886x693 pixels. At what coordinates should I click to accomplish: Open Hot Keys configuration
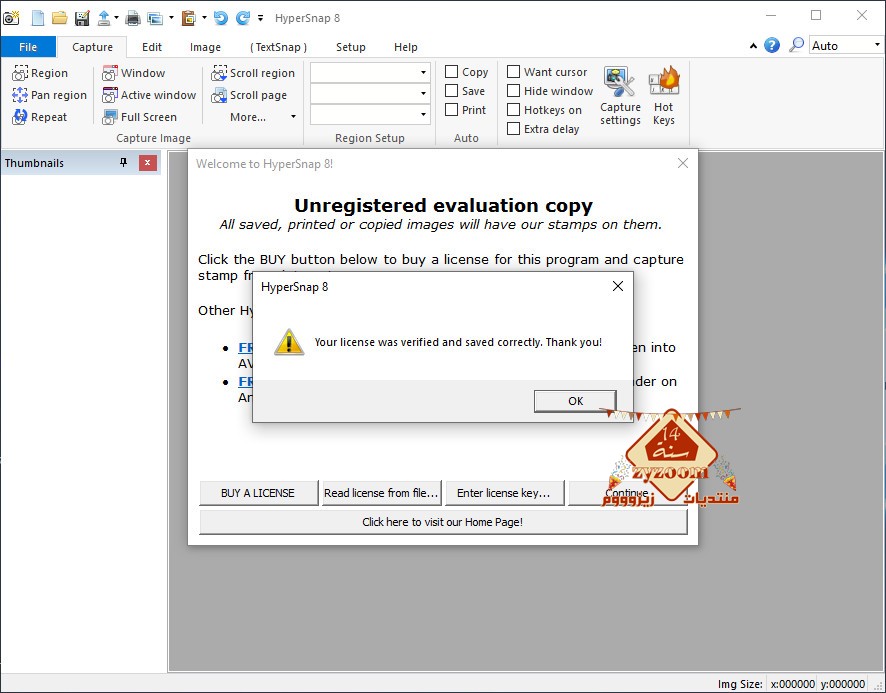[x=663, y=96]
